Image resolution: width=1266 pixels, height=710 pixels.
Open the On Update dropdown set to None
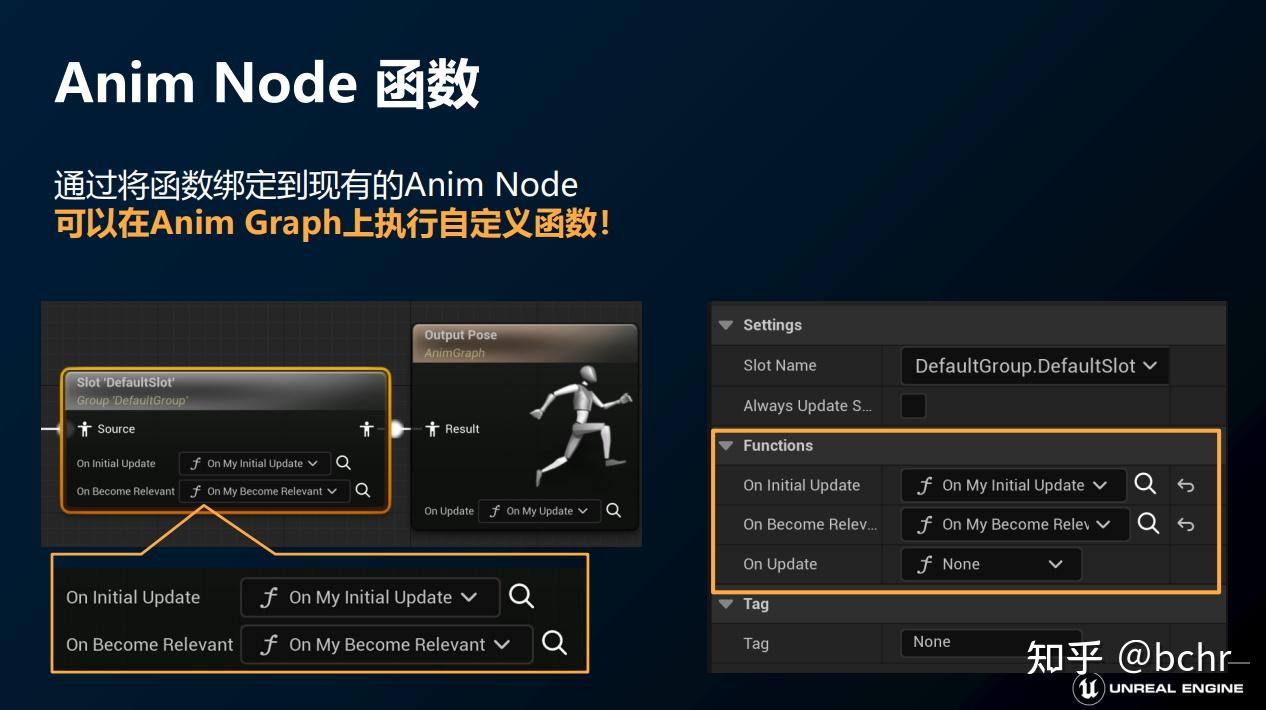990,564
